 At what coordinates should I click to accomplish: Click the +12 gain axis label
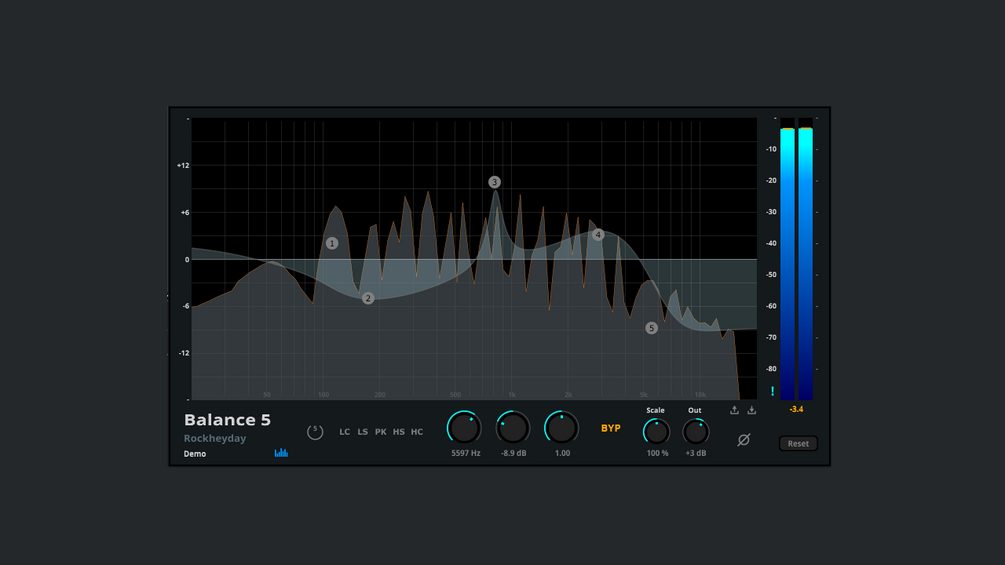coord(183,166)
